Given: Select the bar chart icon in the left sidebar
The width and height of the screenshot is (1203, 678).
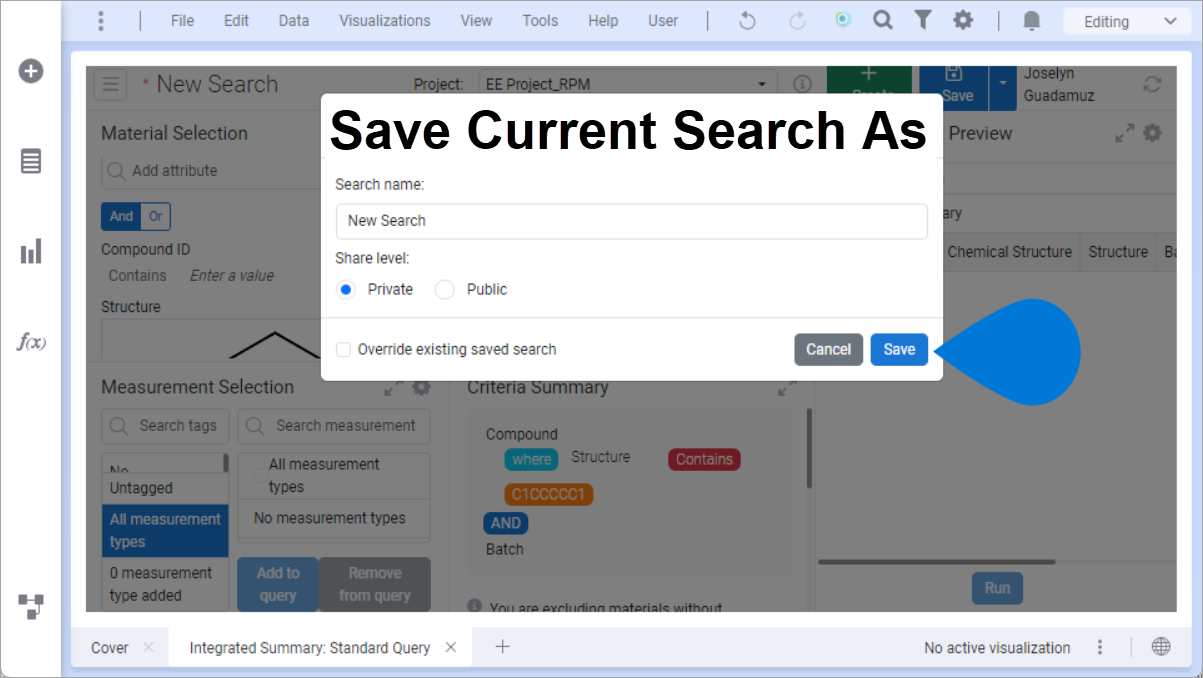Looking at the screenshot, I should pos(31,250).
